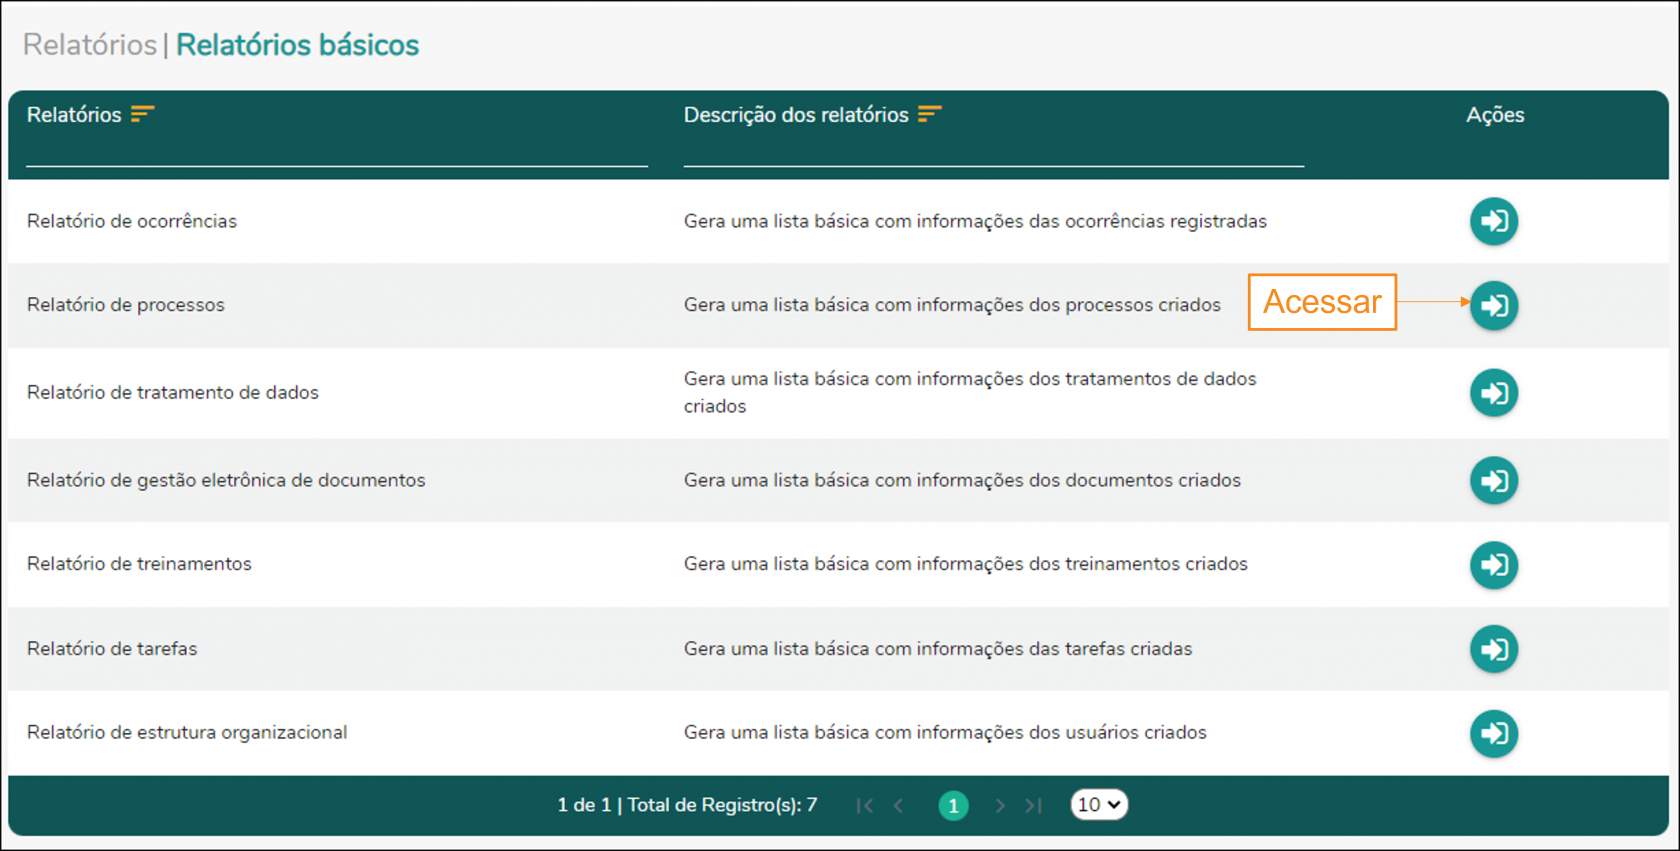
Task: Click description about tratamentos de dados criados
Action: coord(970,392)
